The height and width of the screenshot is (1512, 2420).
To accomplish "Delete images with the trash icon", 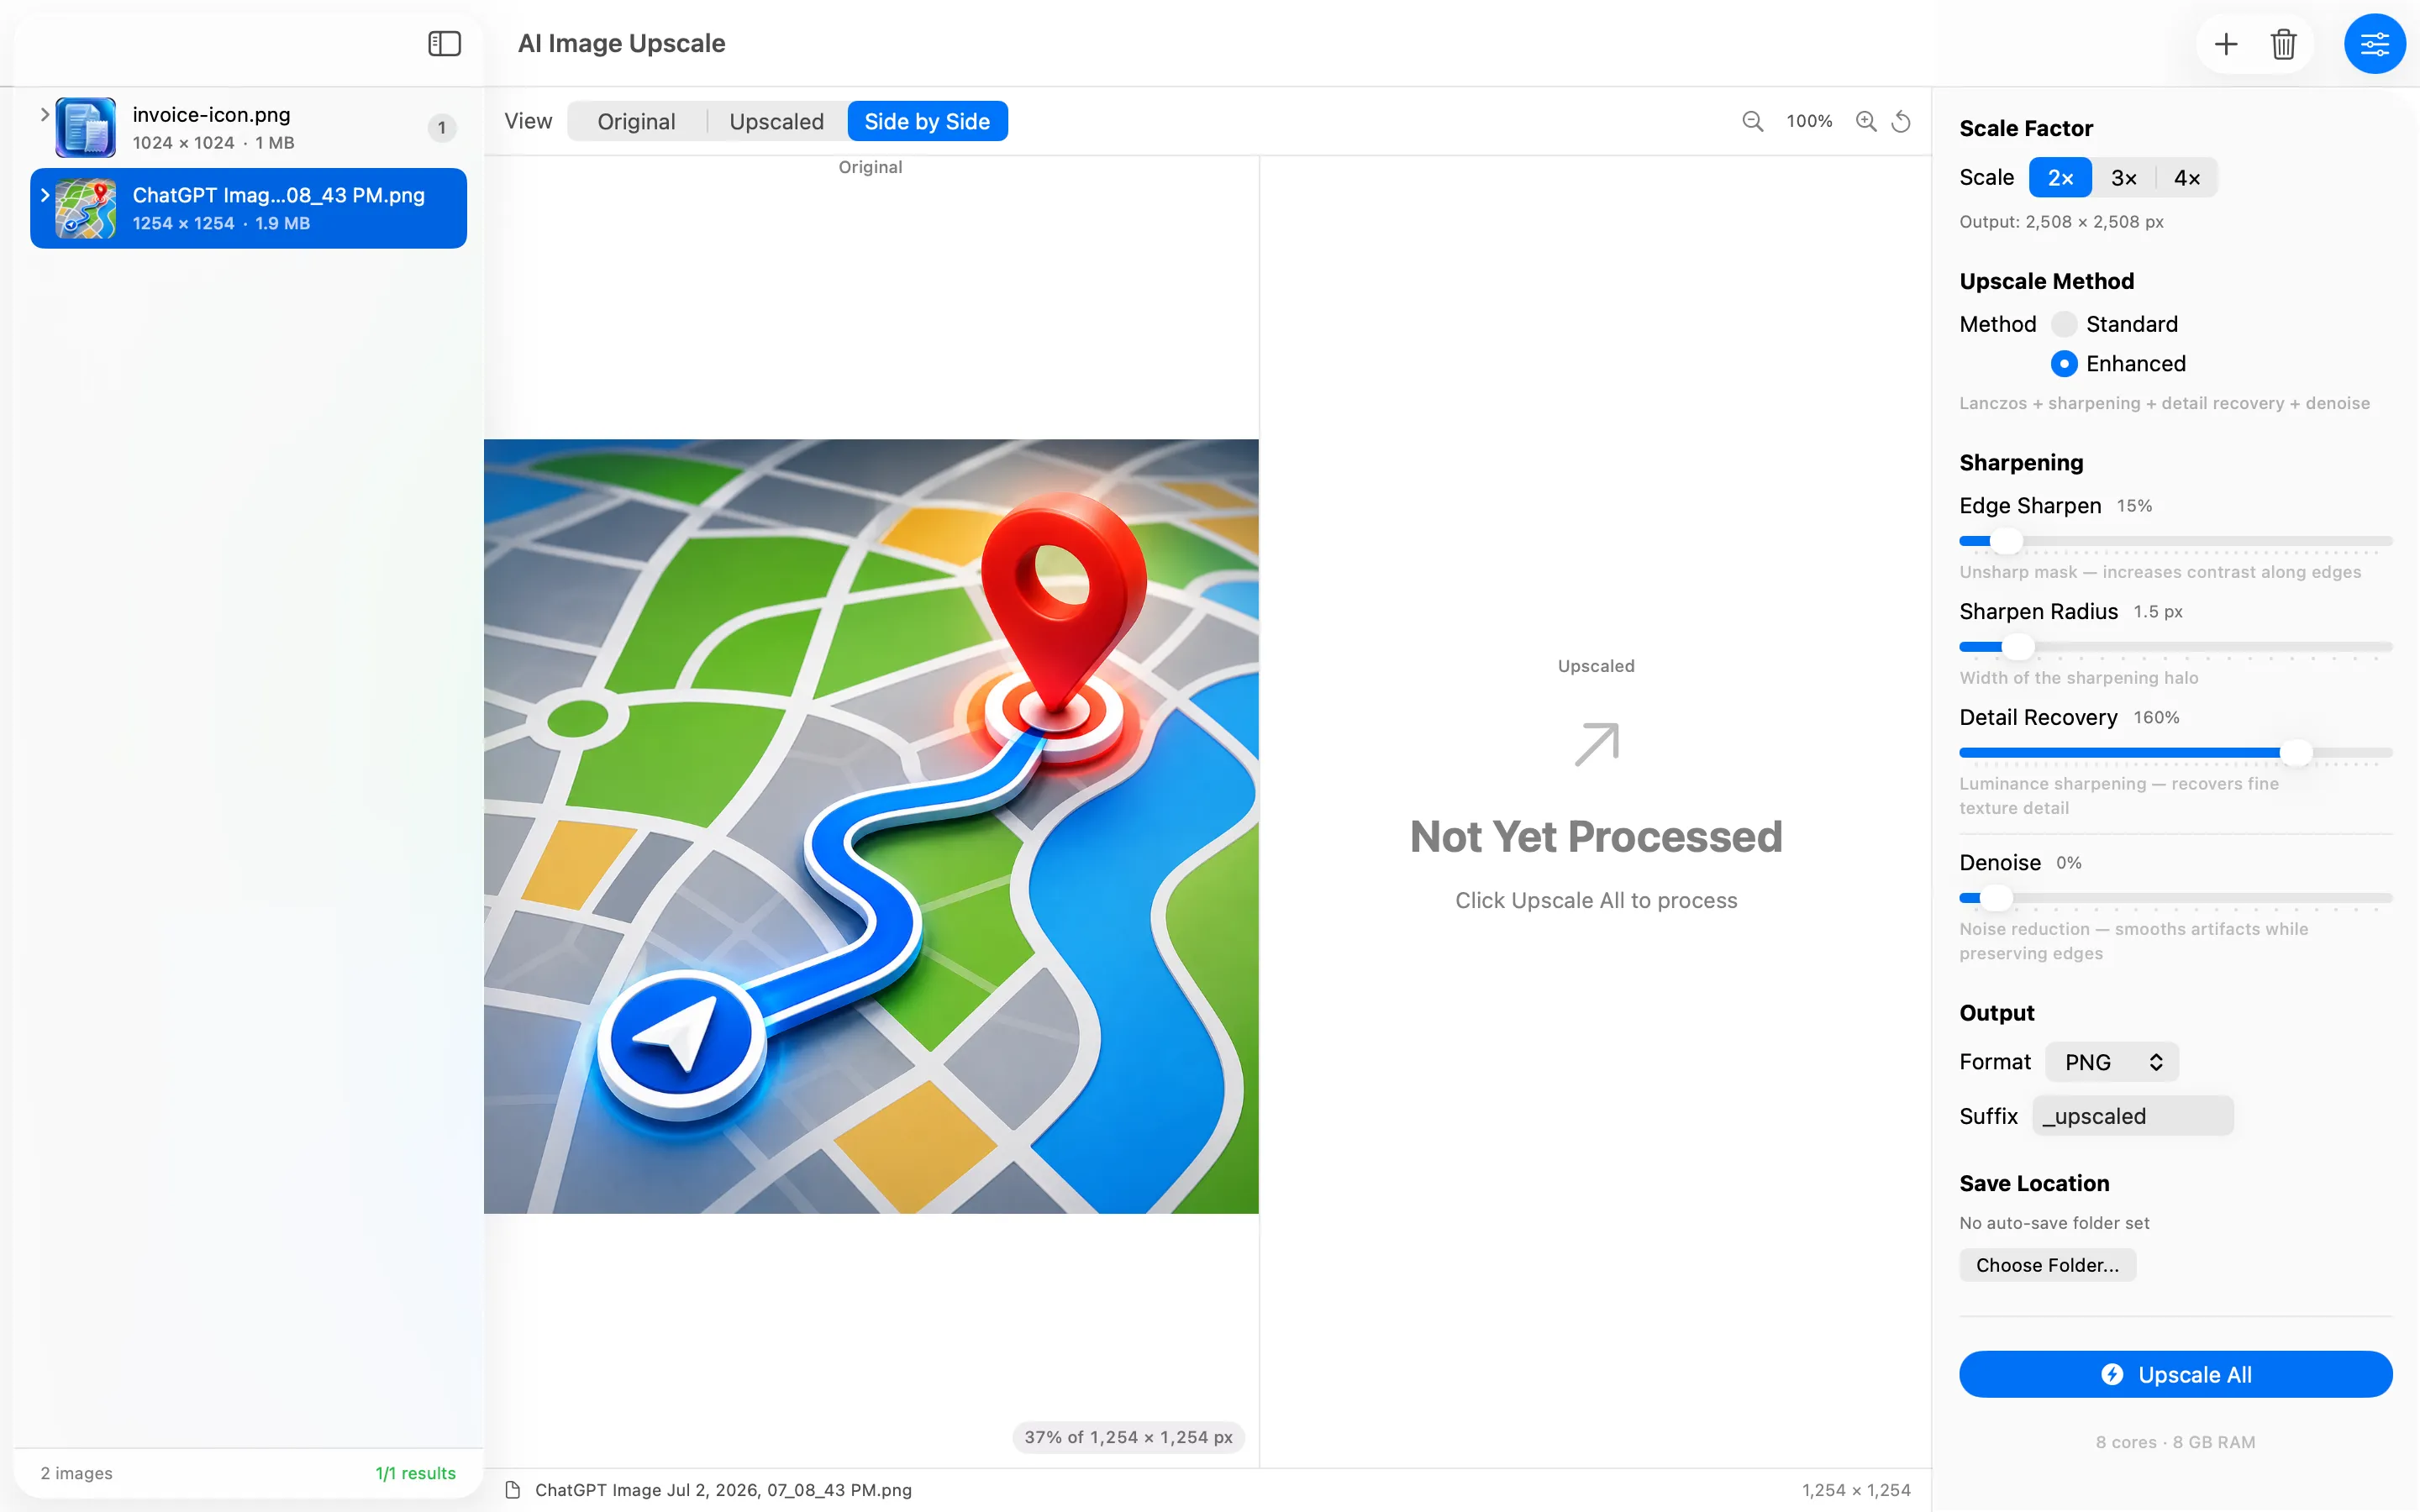I will (x=2283, y=44).
